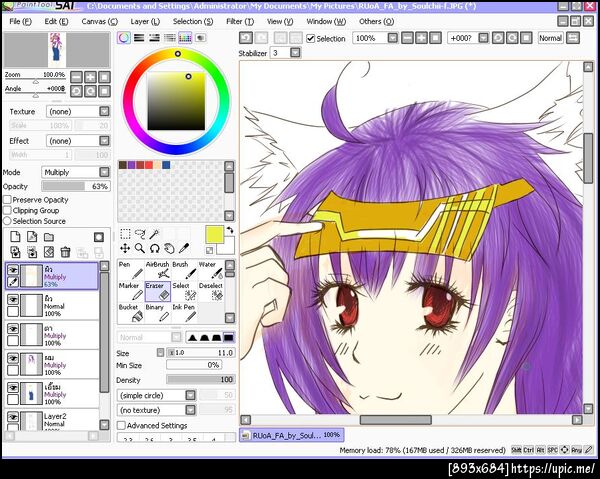Select the AirBrush tool
Viewport: 600px width, 479px height.
(157, 270)
